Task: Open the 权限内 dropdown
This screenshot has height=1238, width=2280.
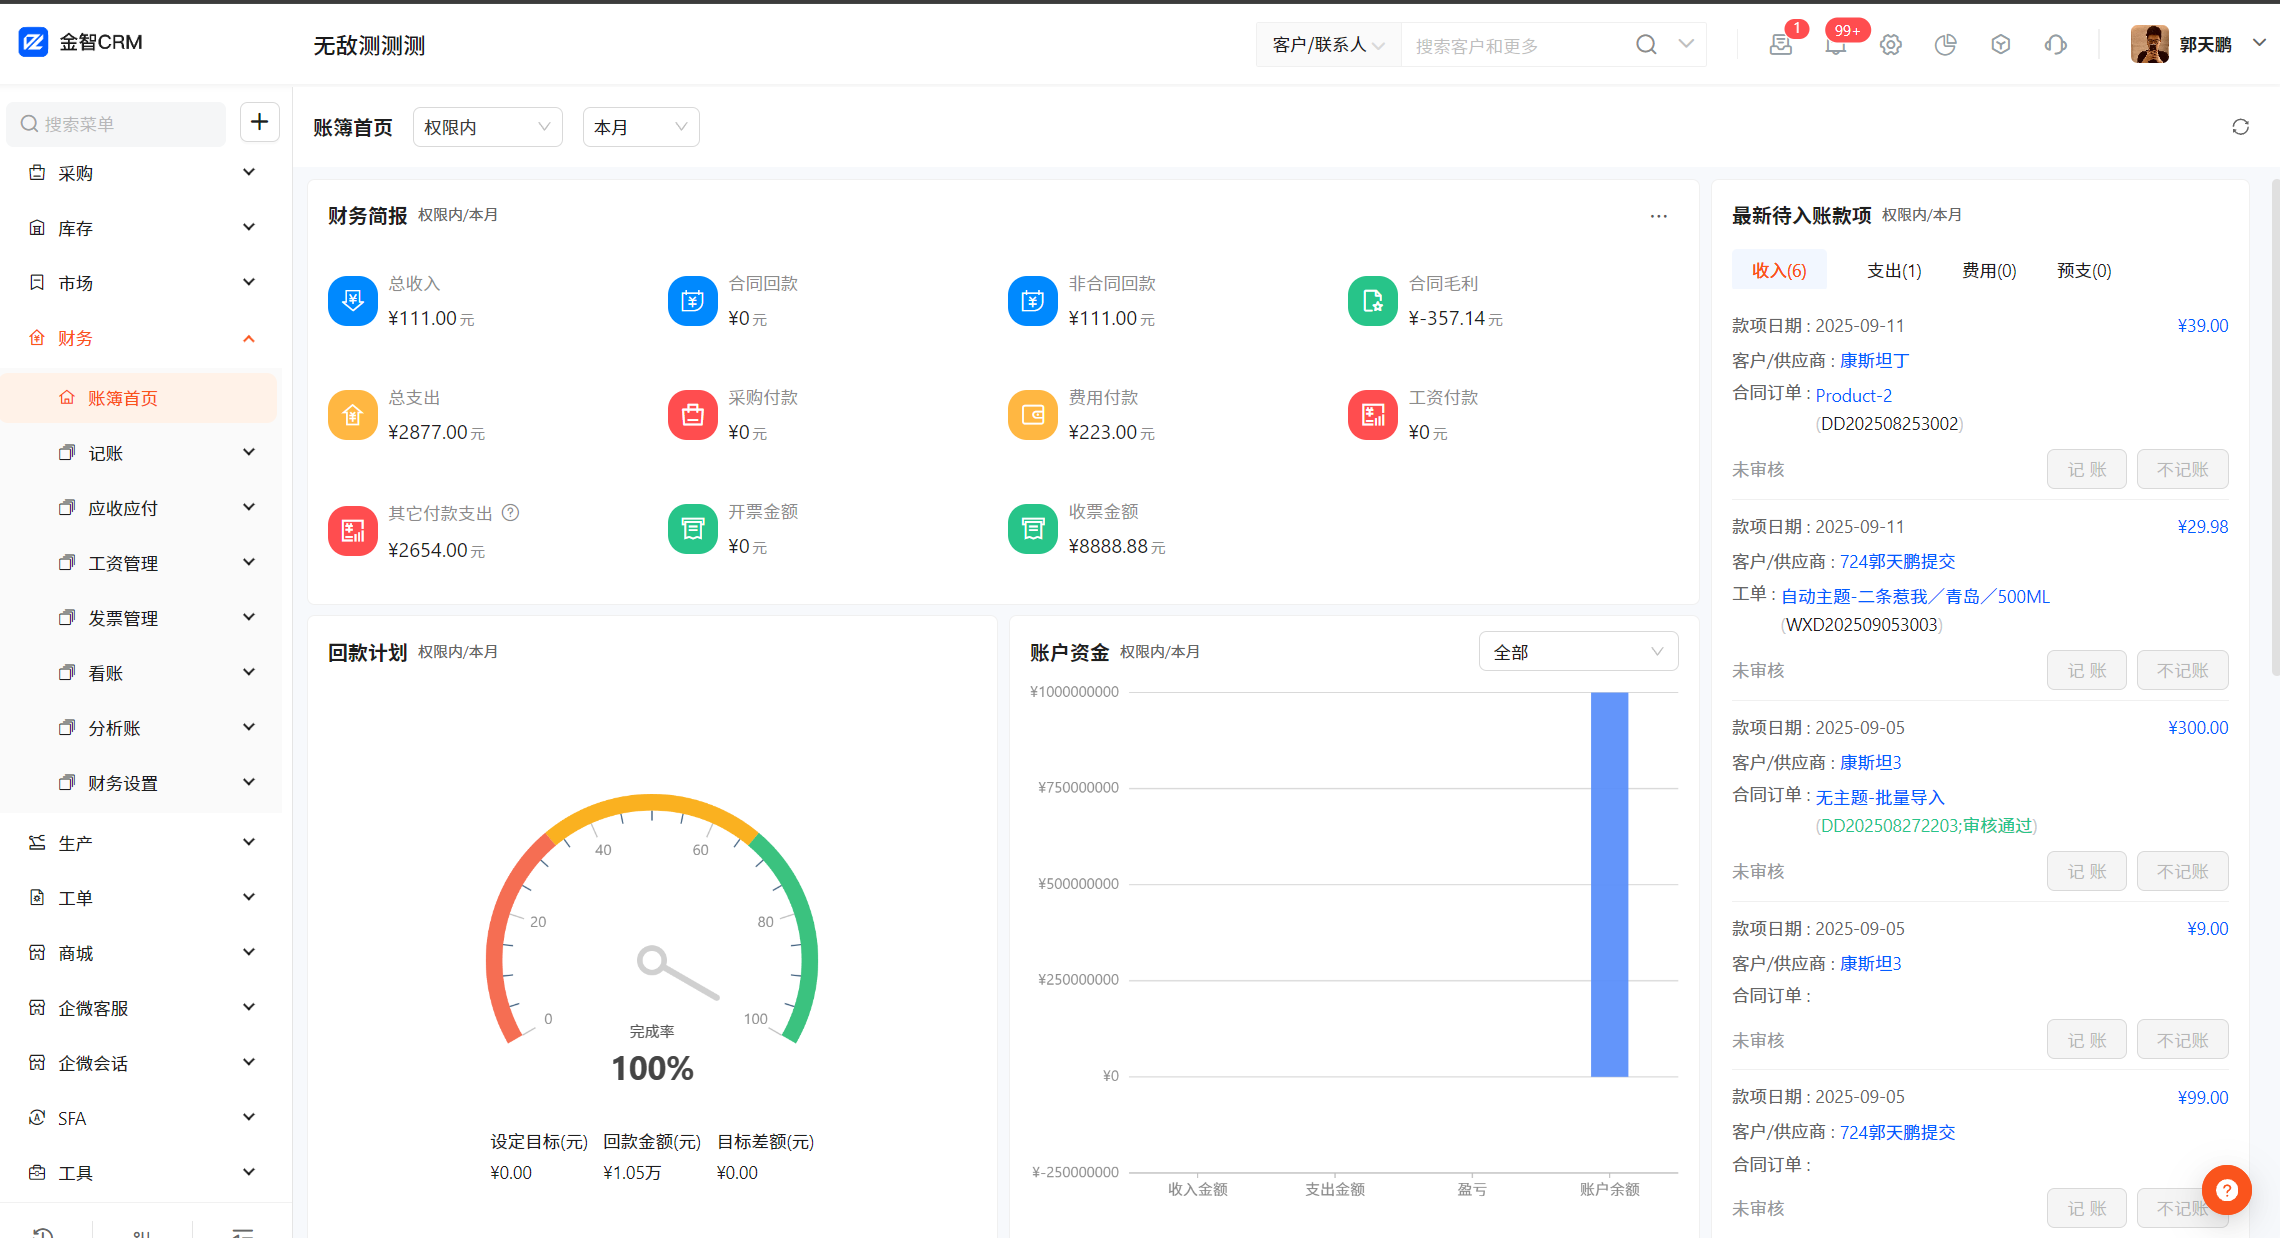Action: (x=487, y=127)
